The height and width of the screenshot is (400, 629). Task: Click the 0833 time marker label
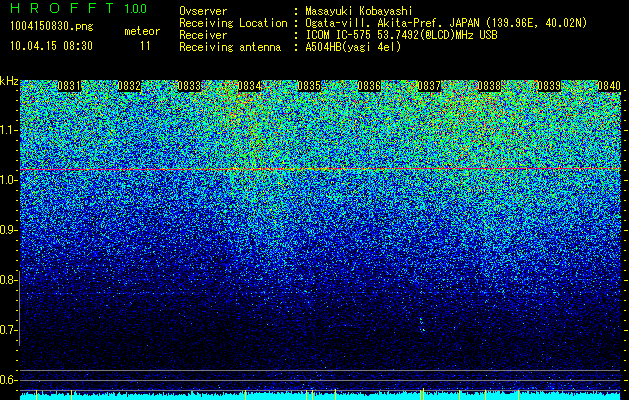189,86
